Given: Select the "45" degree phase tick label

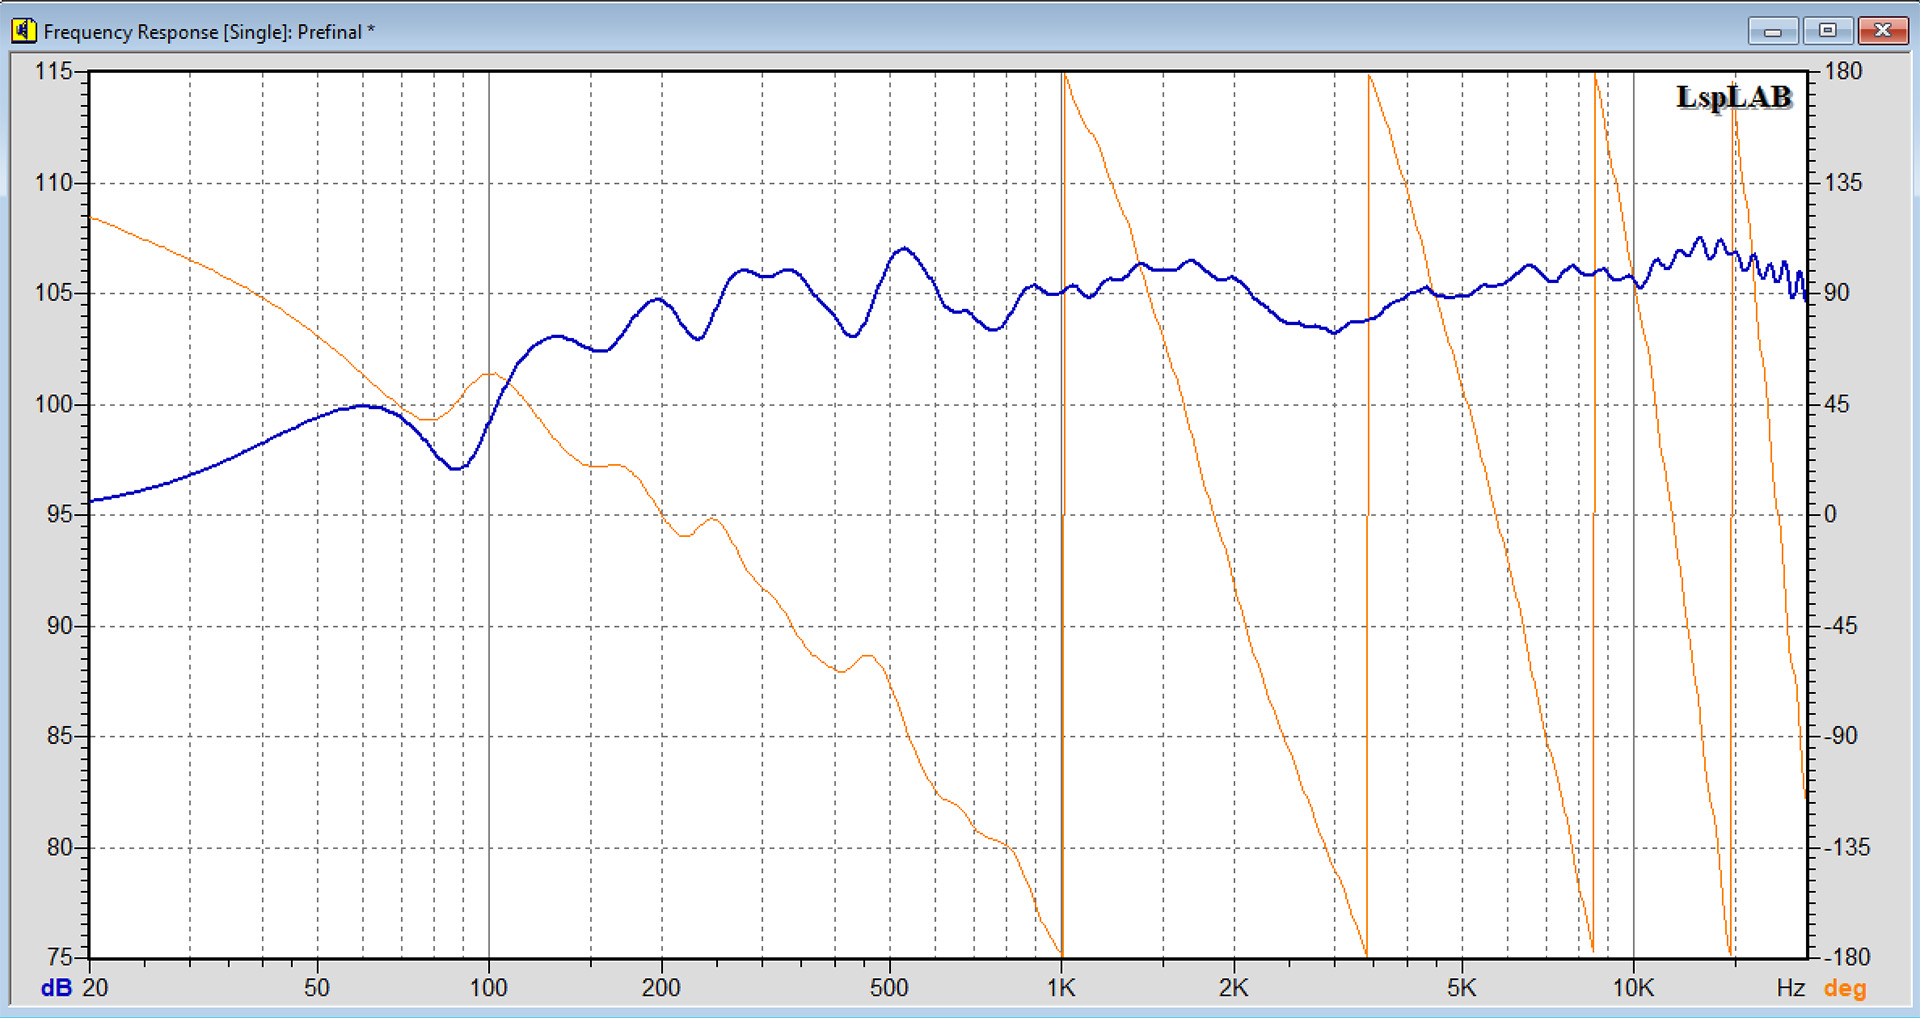Looking at the screenshot, I should pos(1837,404).
